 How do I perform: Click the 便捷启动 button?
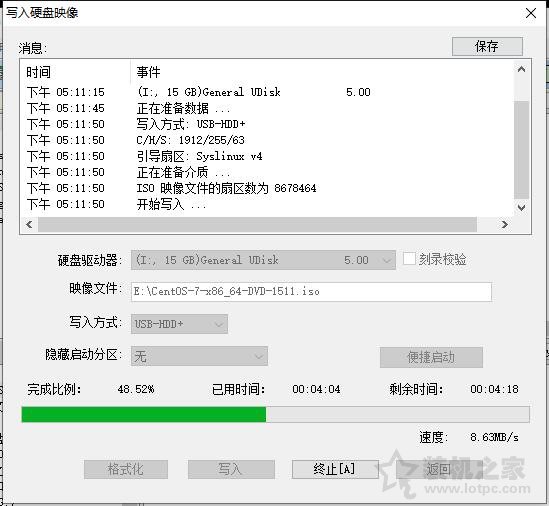point(431,357)
